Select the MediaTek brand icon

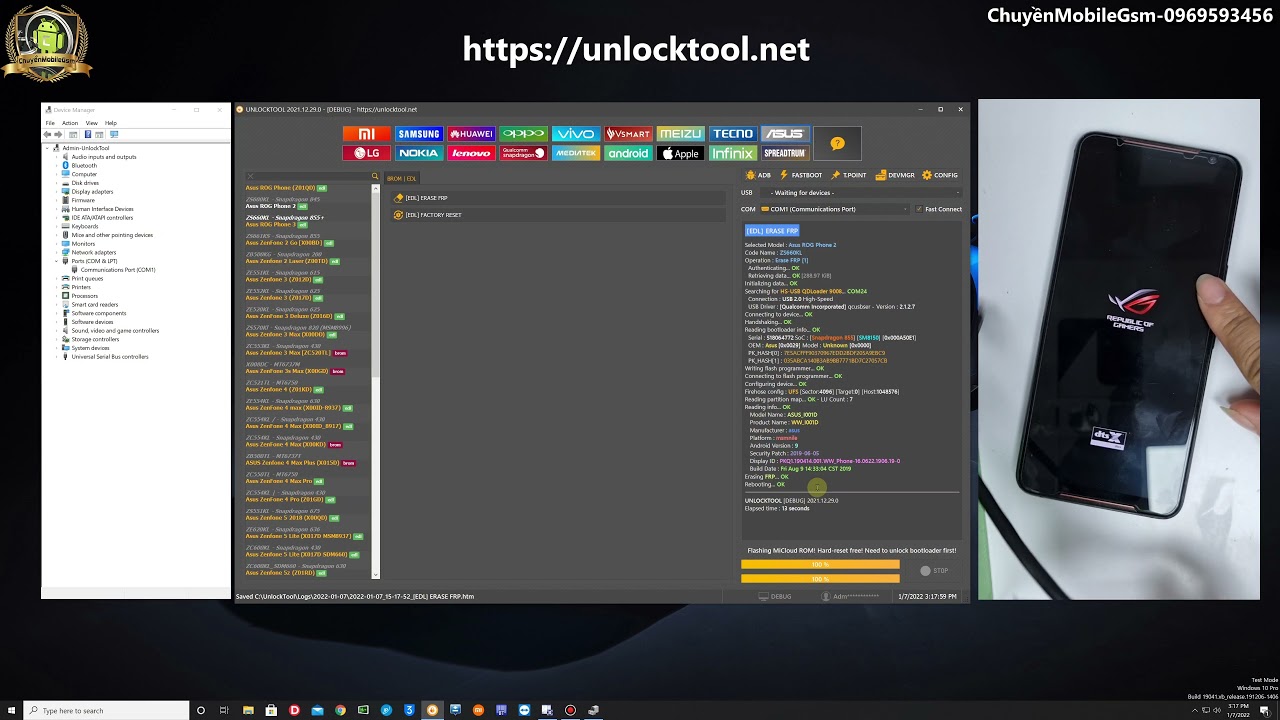pyautogui.click(x=575, y=153)
